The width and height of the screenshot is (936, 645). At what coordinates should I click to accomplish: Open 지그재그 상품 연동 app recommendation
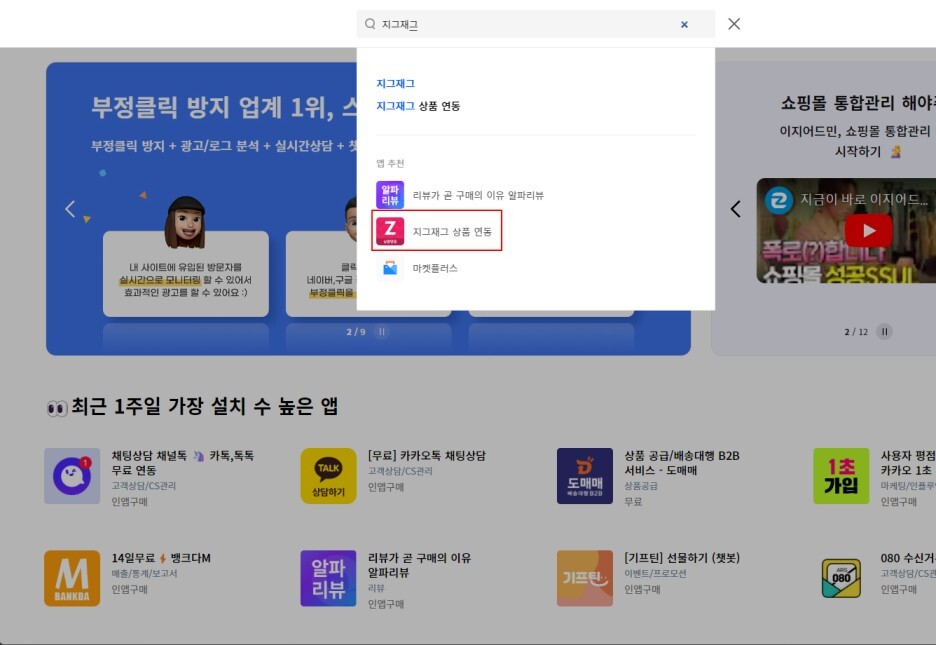point(452,232)
